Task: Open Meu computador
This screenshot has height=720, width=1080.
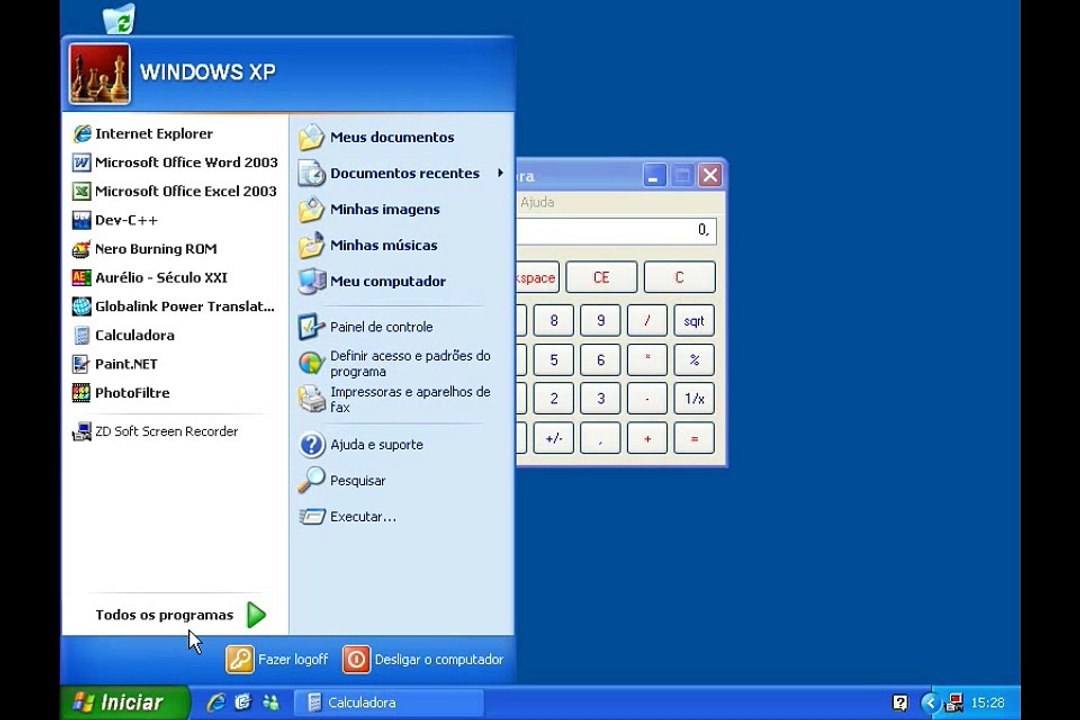Action: (x=373, y=281)
